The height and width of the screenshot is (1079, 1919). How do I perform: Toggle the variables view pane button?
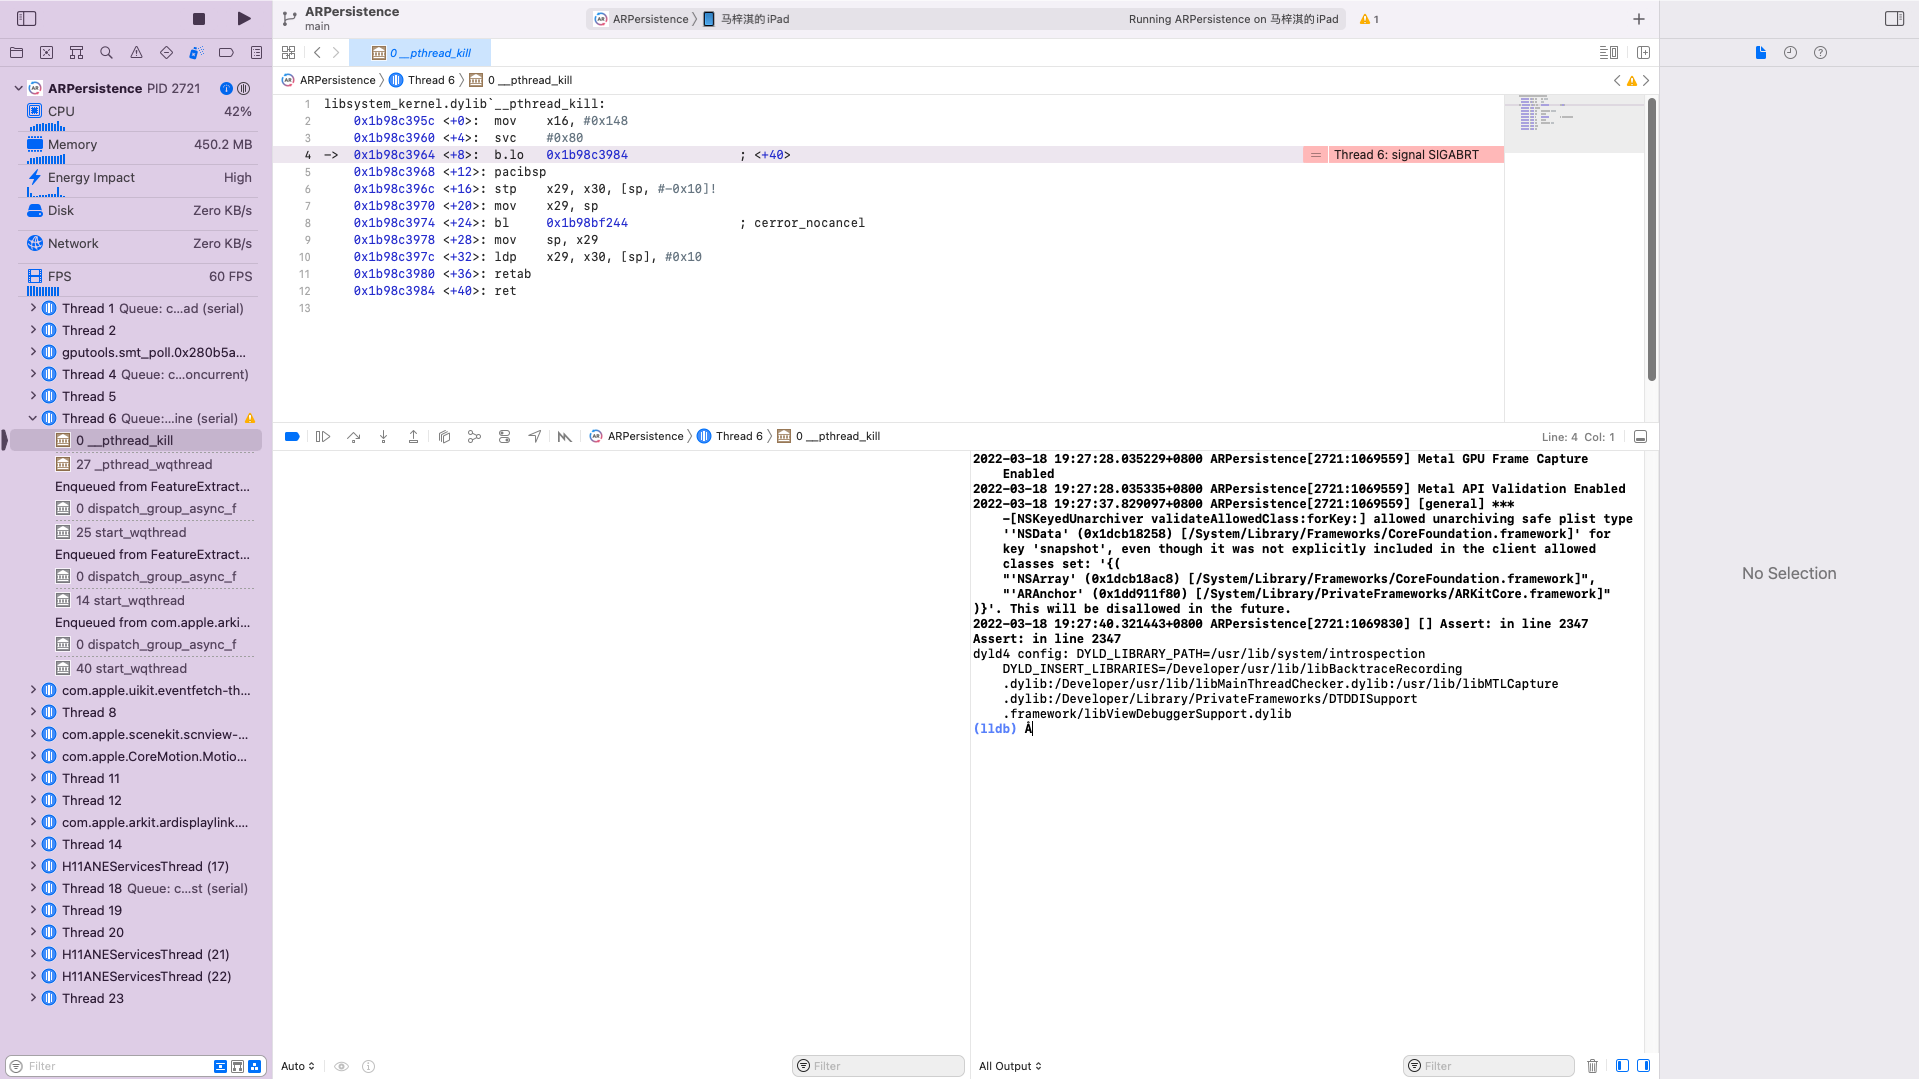pos(1622,1066)
